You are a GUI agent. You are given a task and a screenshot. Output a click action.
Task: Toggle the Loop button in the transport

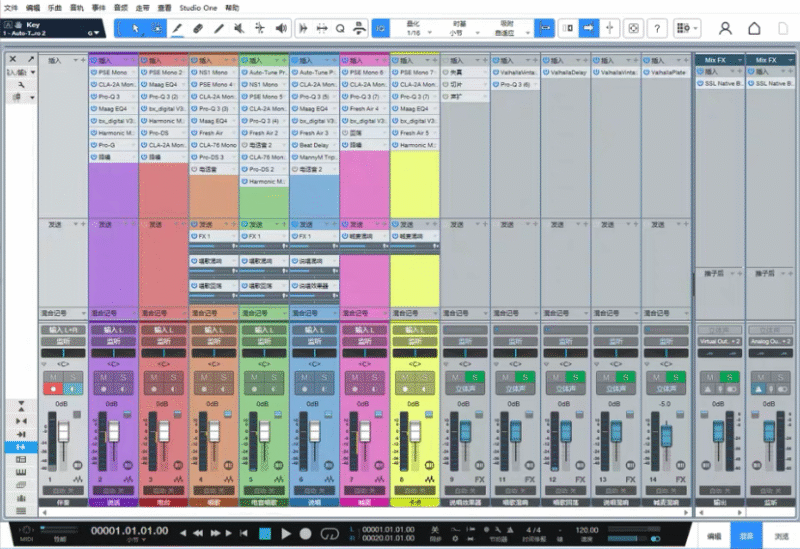click(x=329, y=533)
